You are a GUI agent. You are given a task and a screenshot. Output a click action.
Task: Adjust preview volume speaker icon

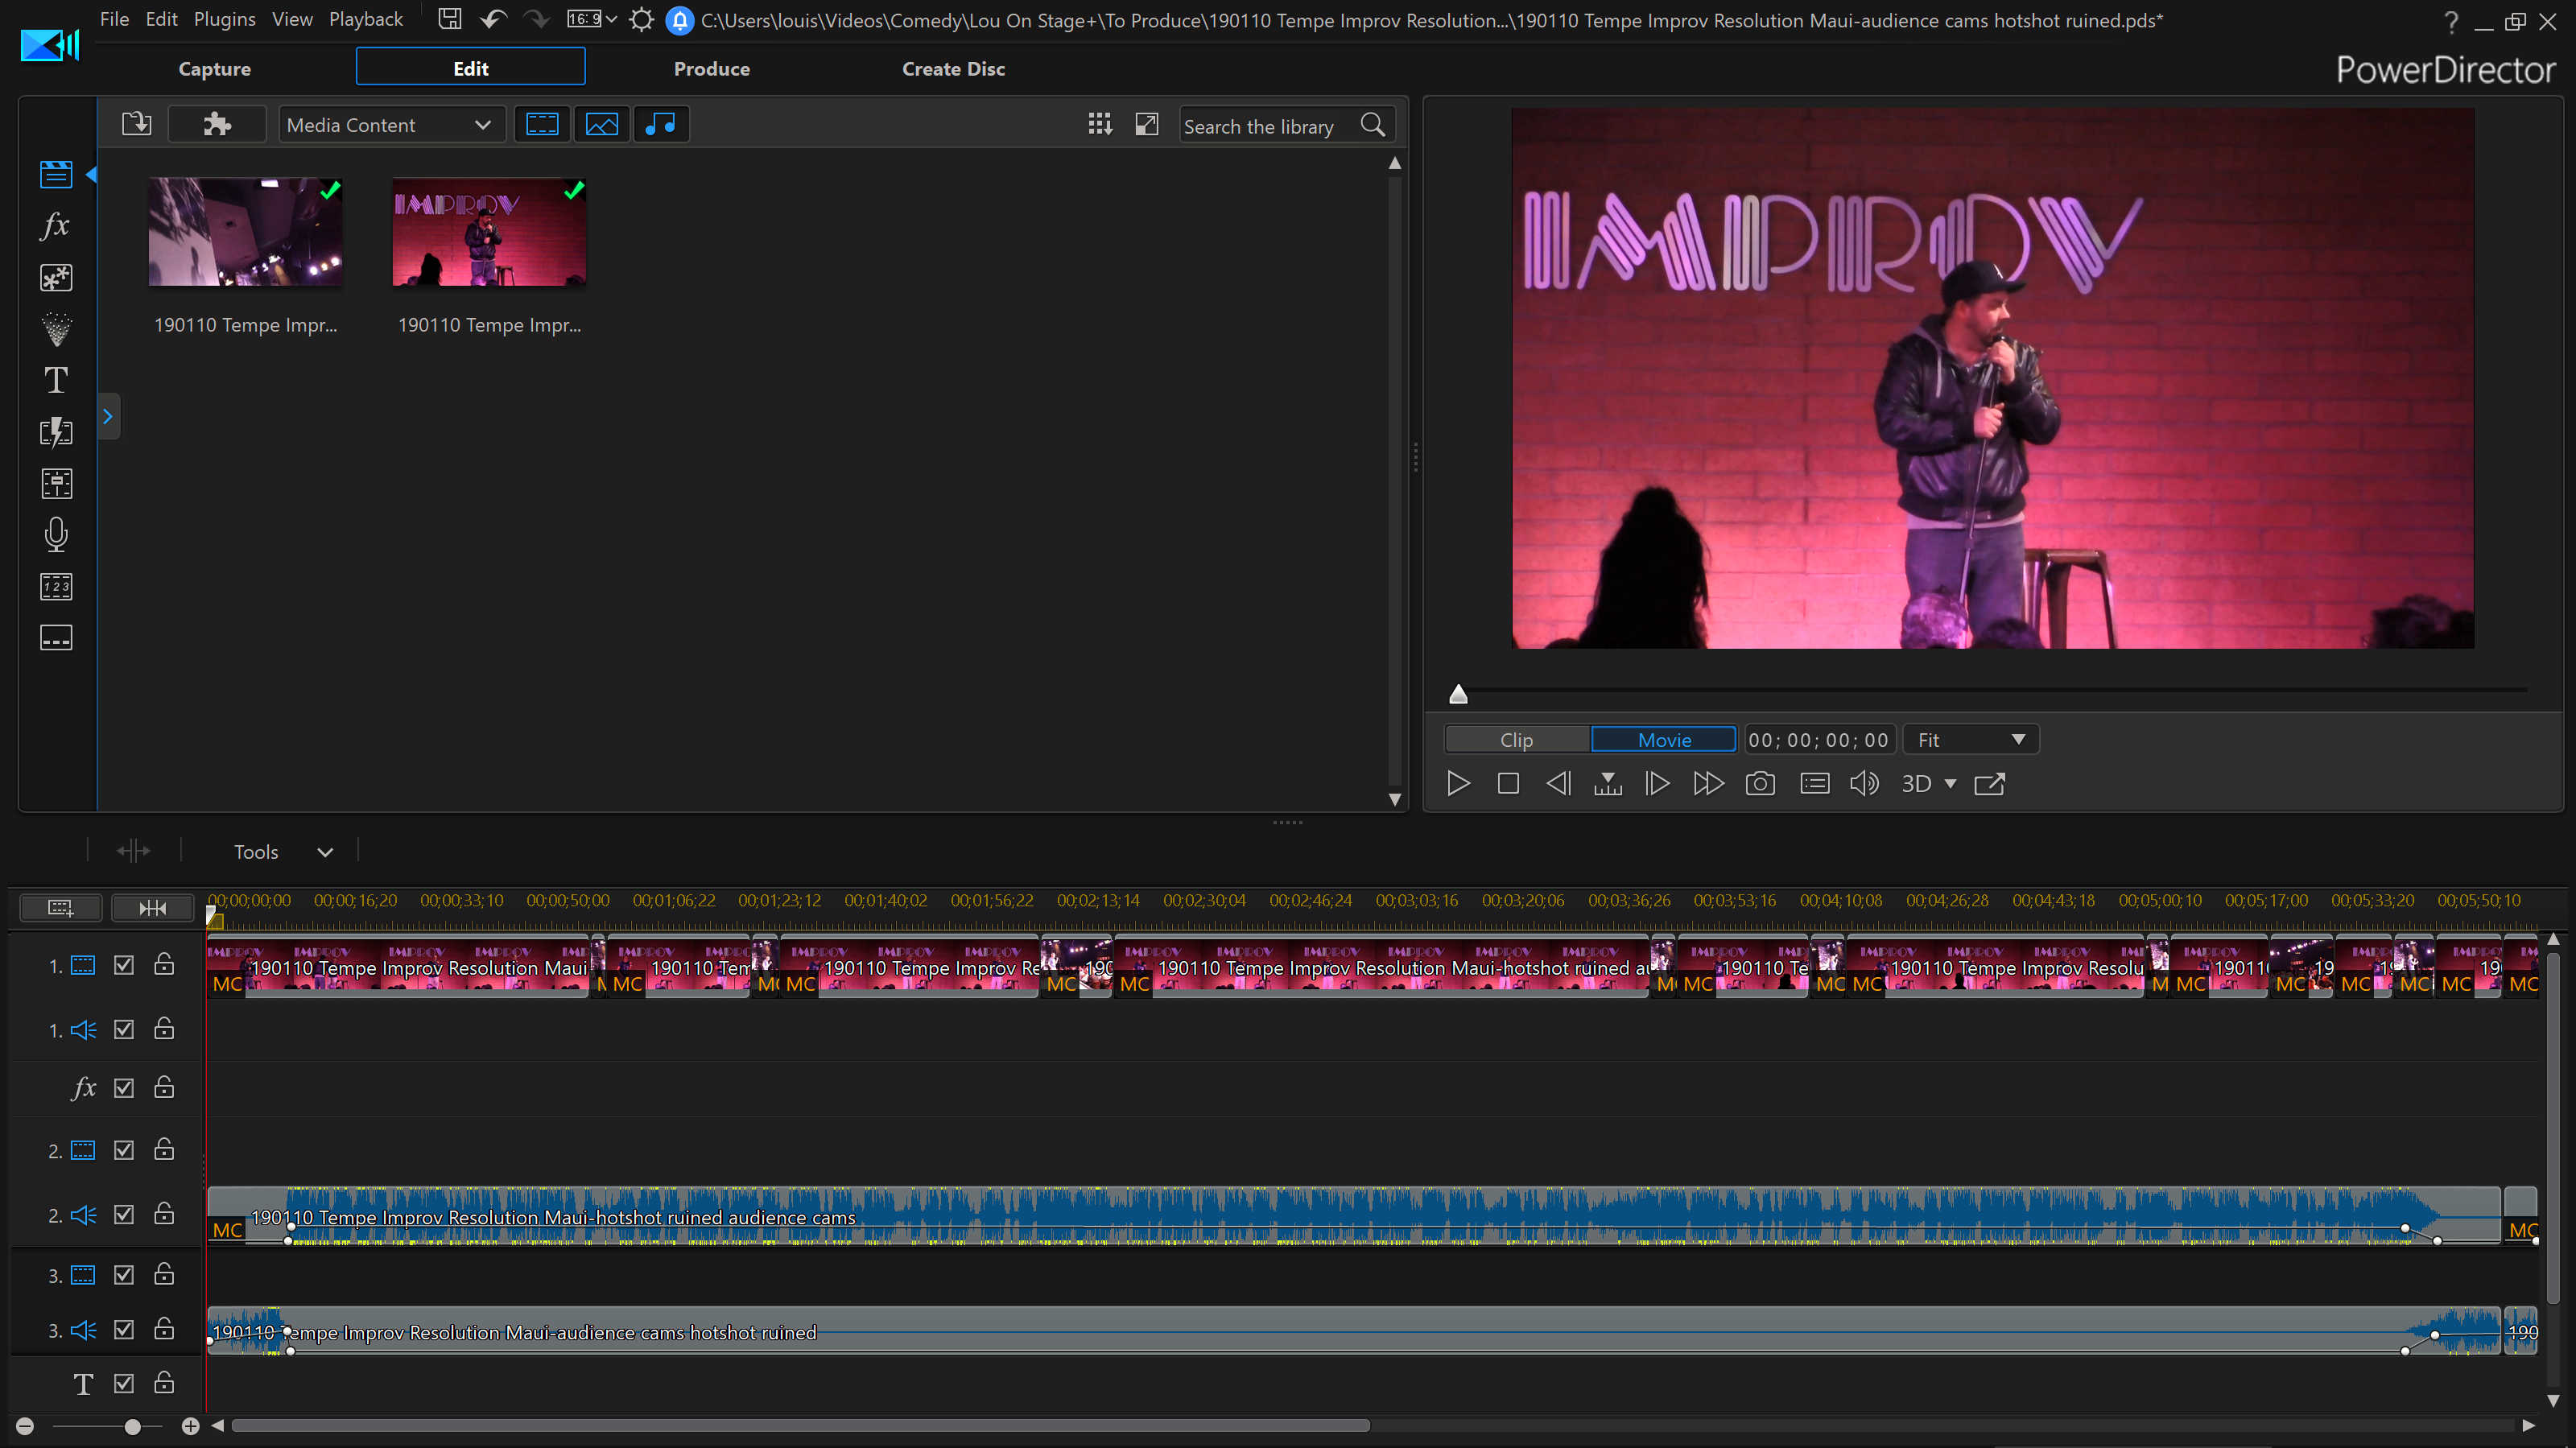[1864, 784]
